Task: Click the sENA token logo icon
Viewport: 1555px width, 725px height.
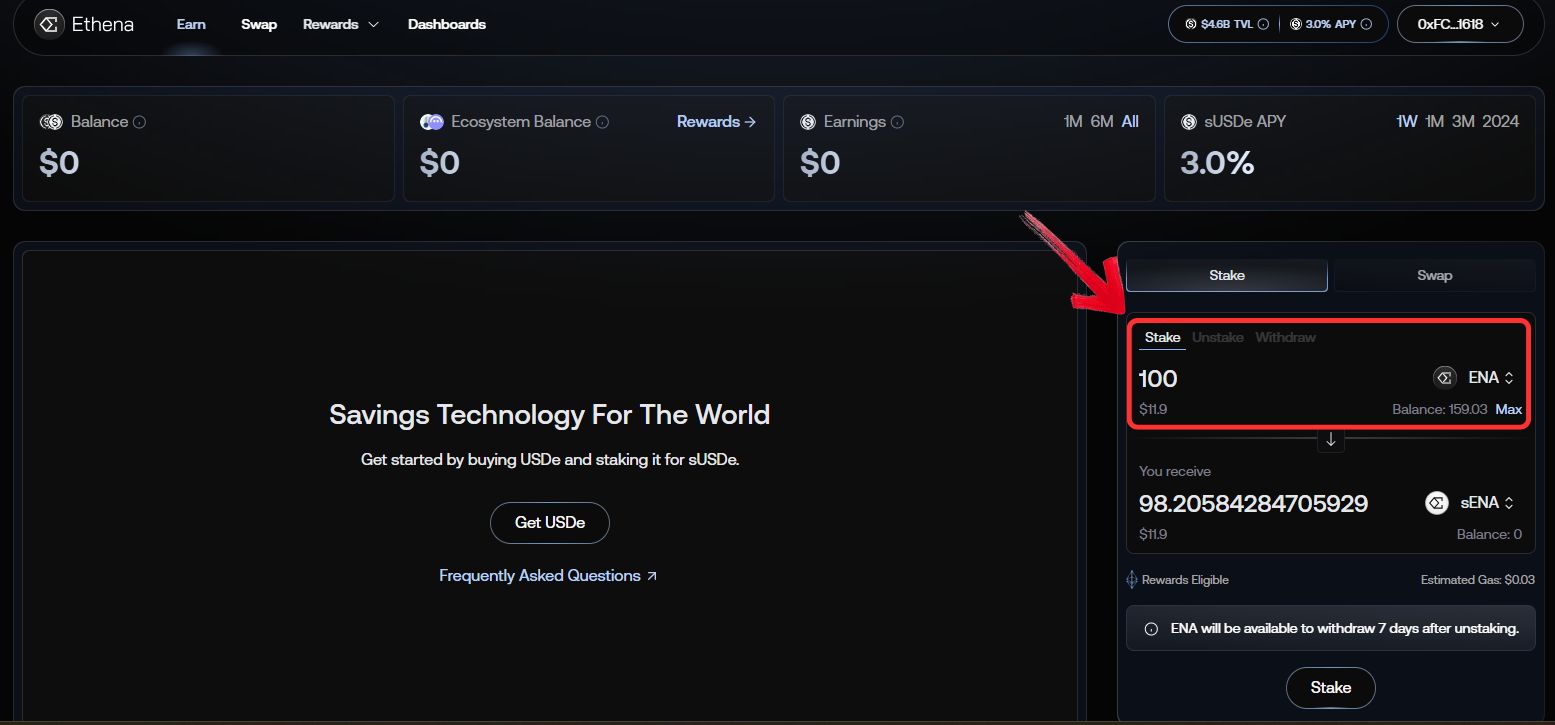Action: pos(1437,503)
